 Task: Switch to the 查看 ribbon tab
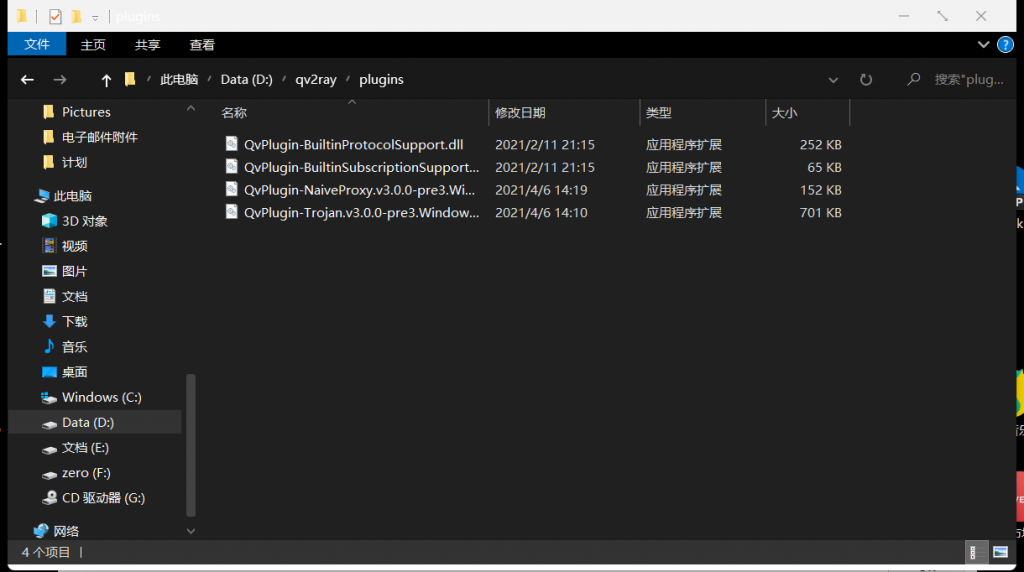202,45
